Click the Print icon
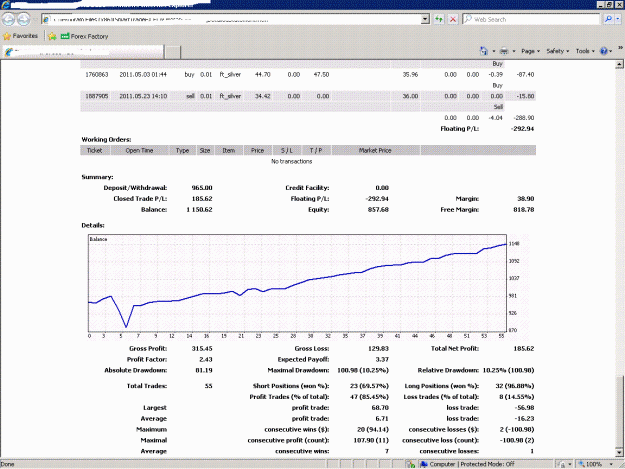Image resolution: width=625 pixels, height=469 pixels. (x=504, y=51)
